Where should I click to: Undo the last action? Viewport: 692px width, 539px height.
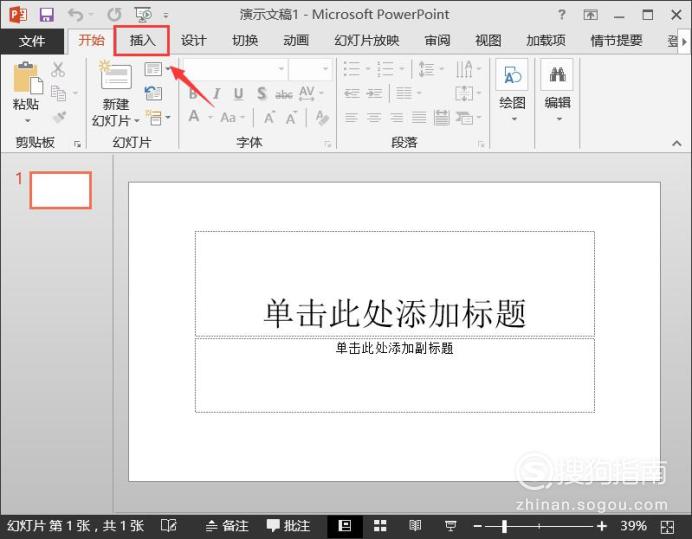76,15
